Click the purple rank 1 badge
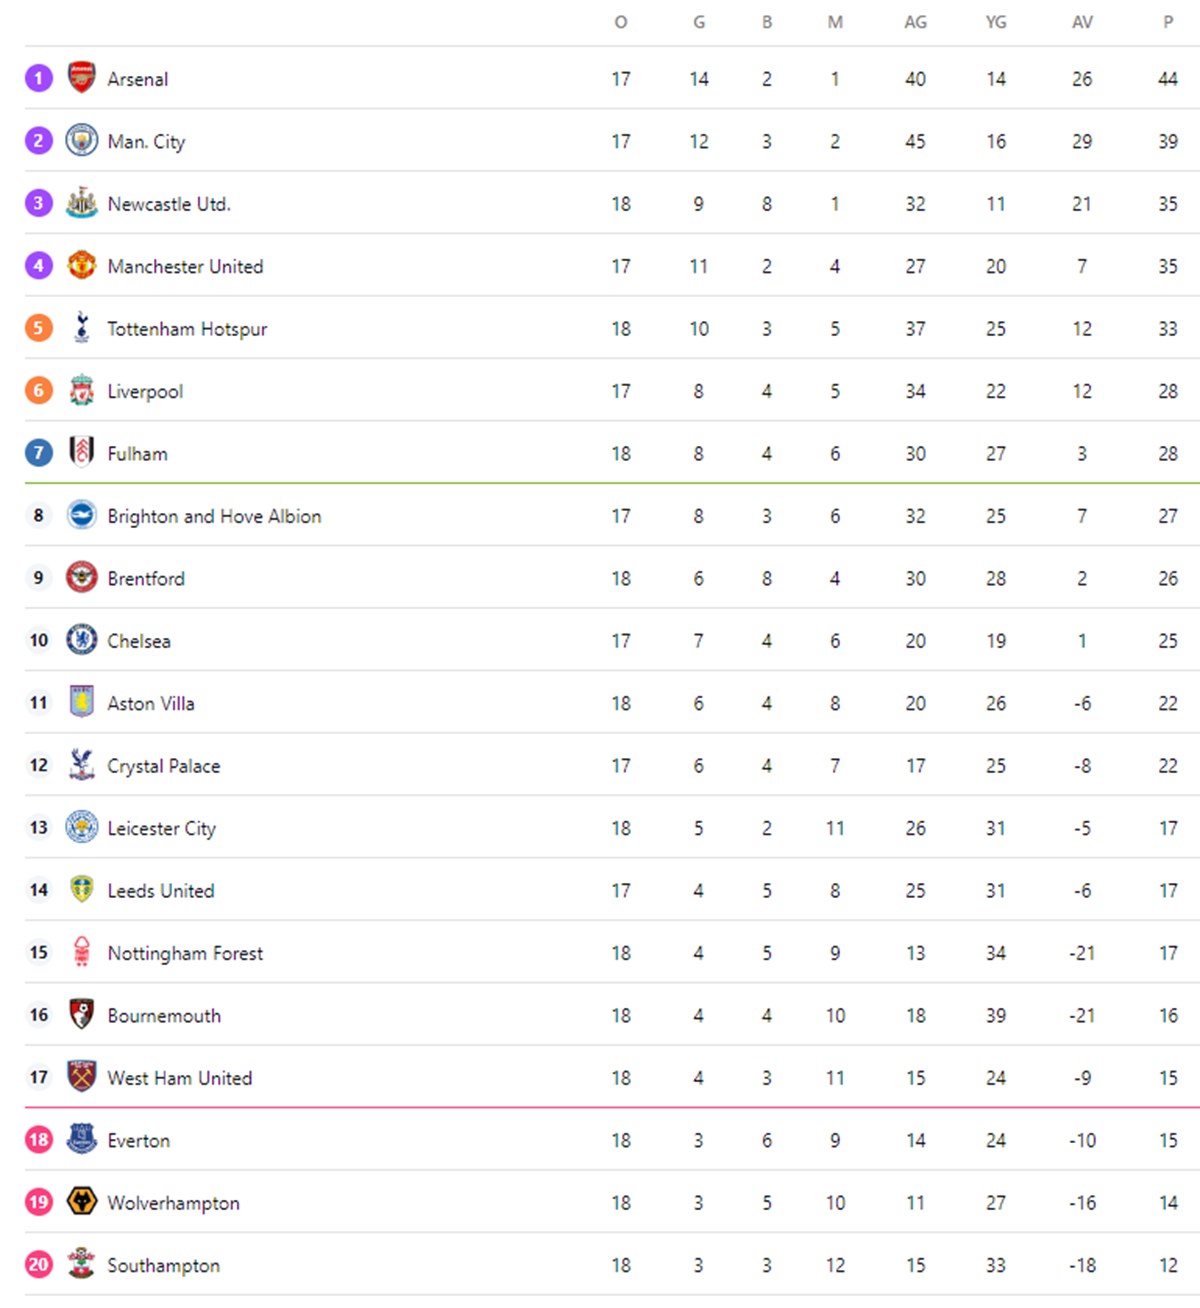 [39, 78]
